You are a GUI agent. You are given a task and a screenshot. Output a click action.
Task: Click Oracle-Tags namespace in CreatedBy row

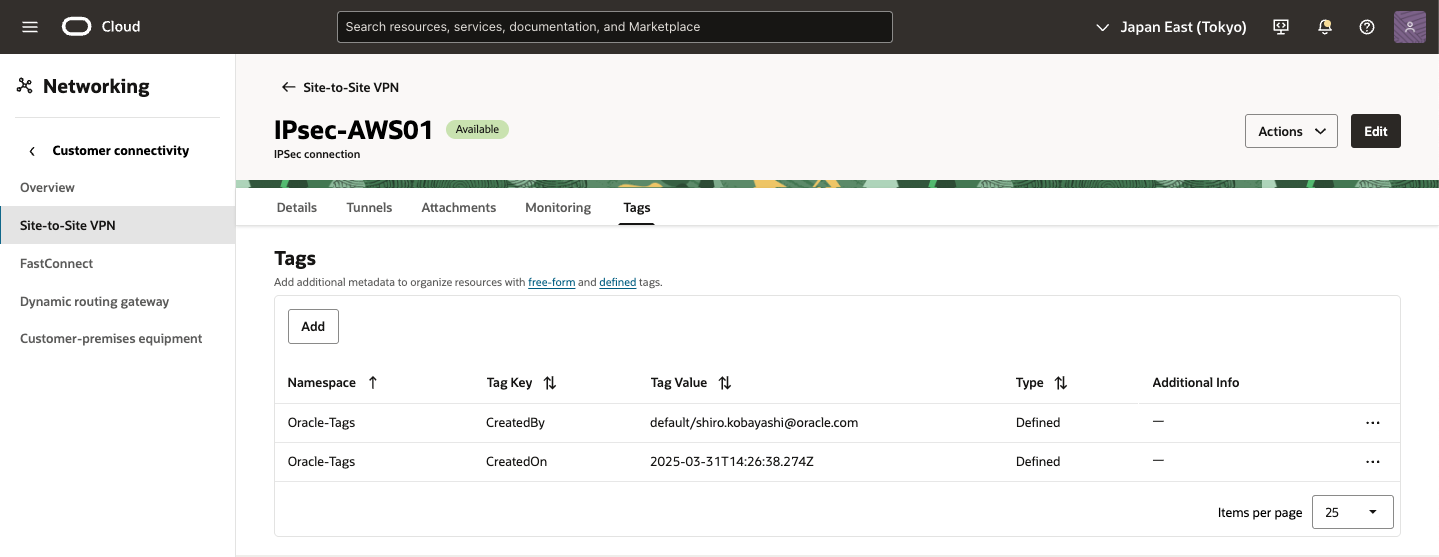321,423
